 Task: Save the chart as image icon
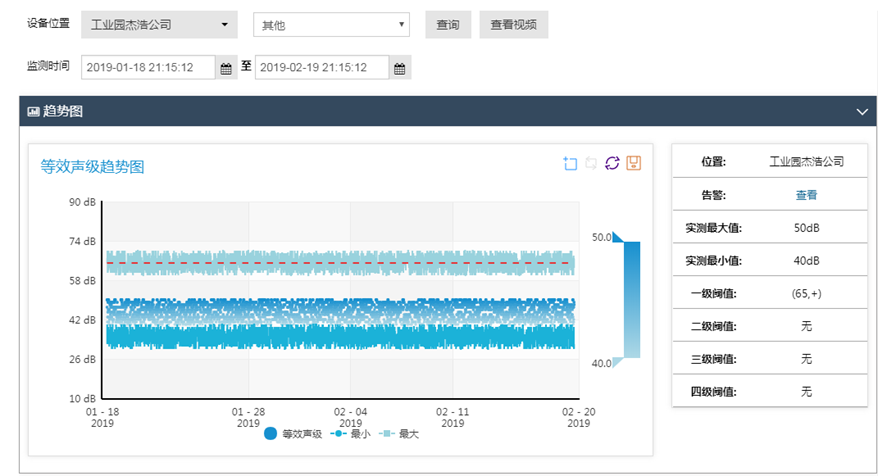point(633,163)
